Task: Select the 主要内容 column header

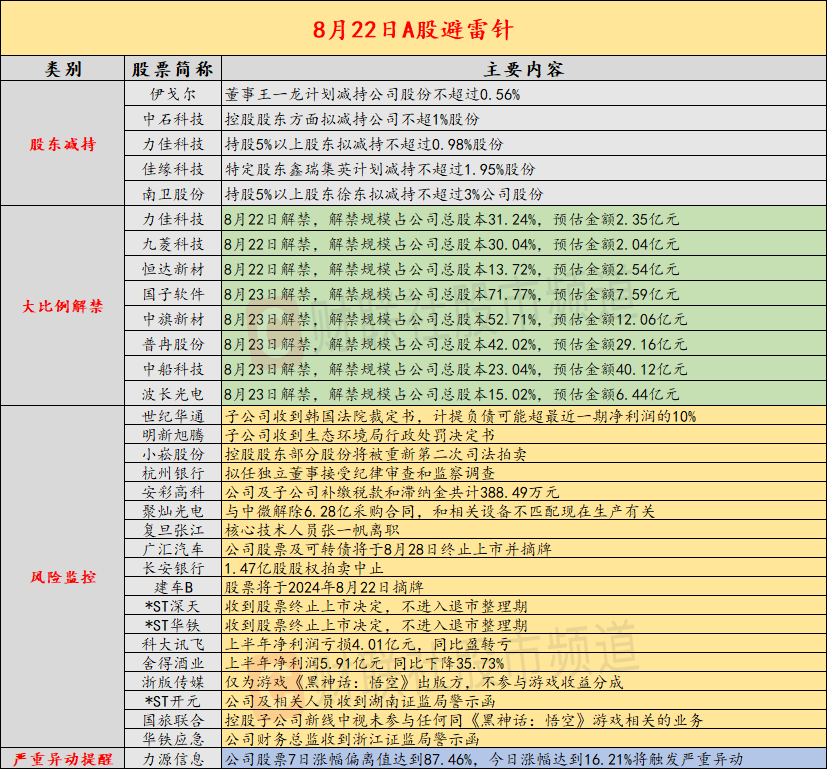Action: coord(524,69)
